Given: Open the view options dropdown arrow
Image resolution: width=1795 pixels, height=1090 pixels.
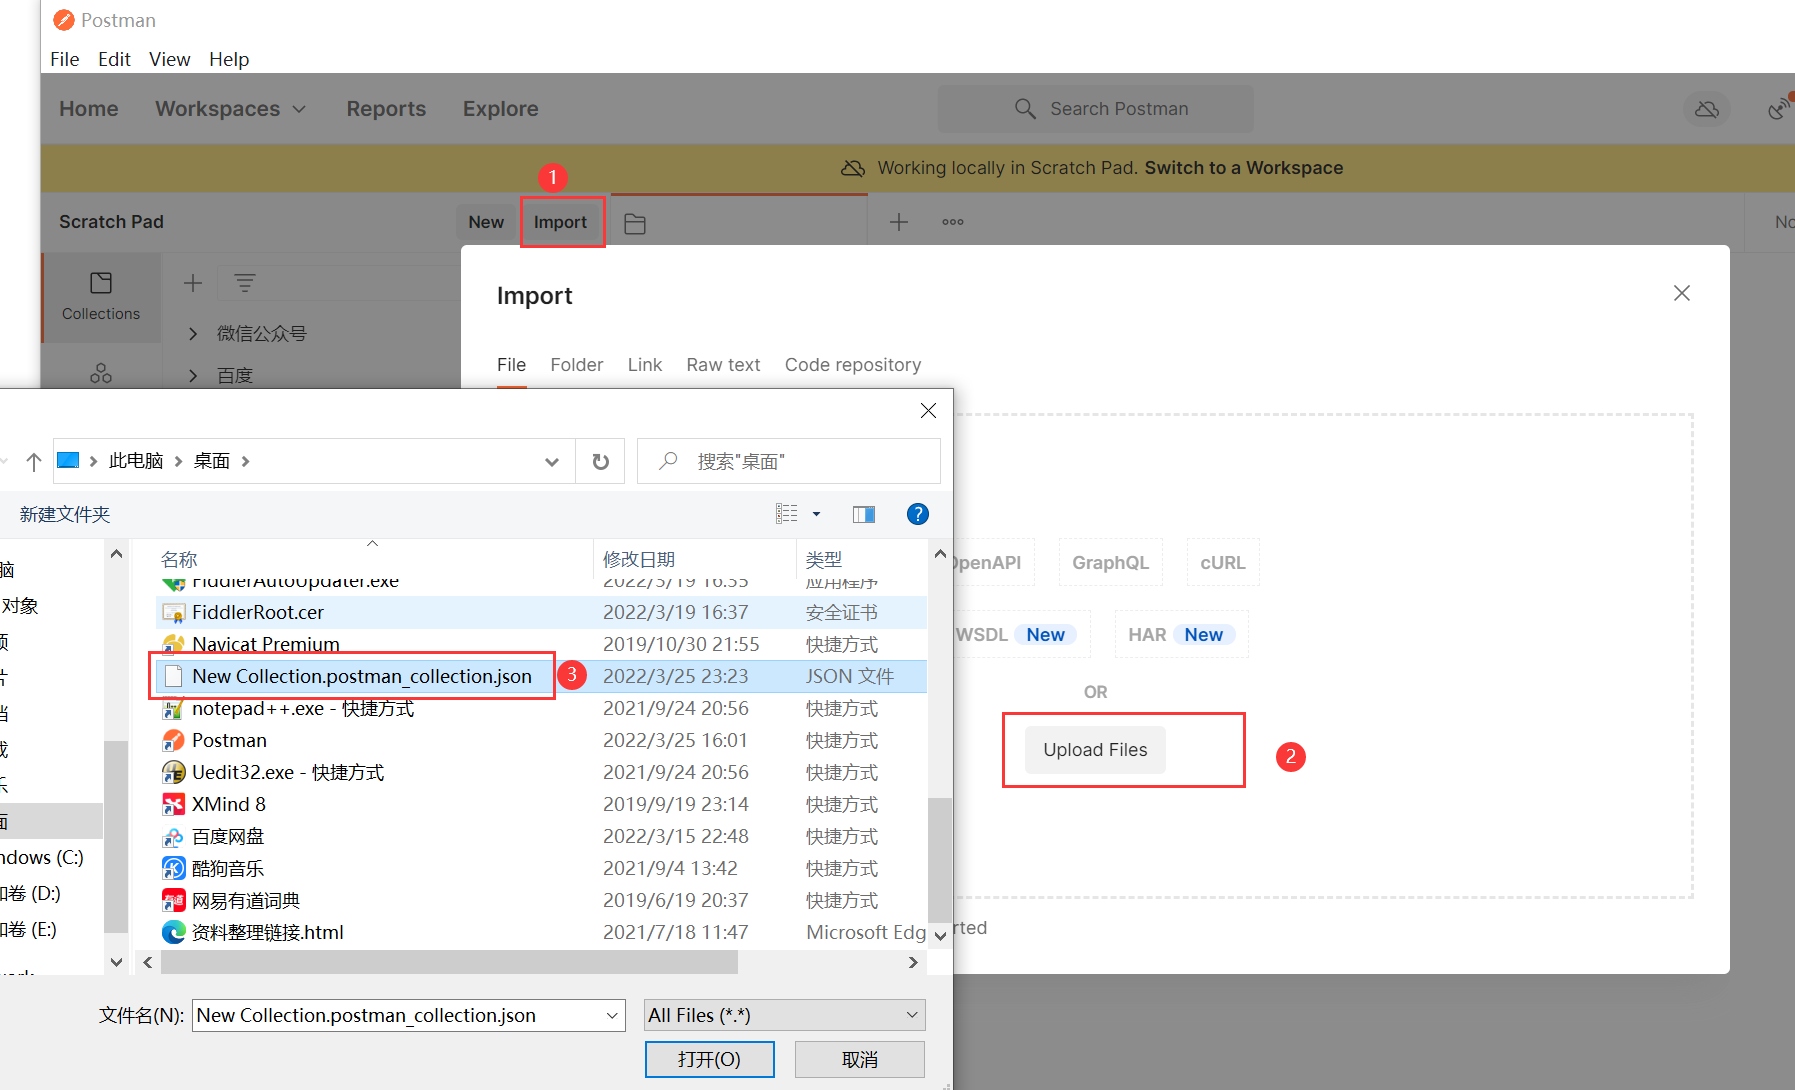Looking at the screenshot, I should (x=816, y=514).
